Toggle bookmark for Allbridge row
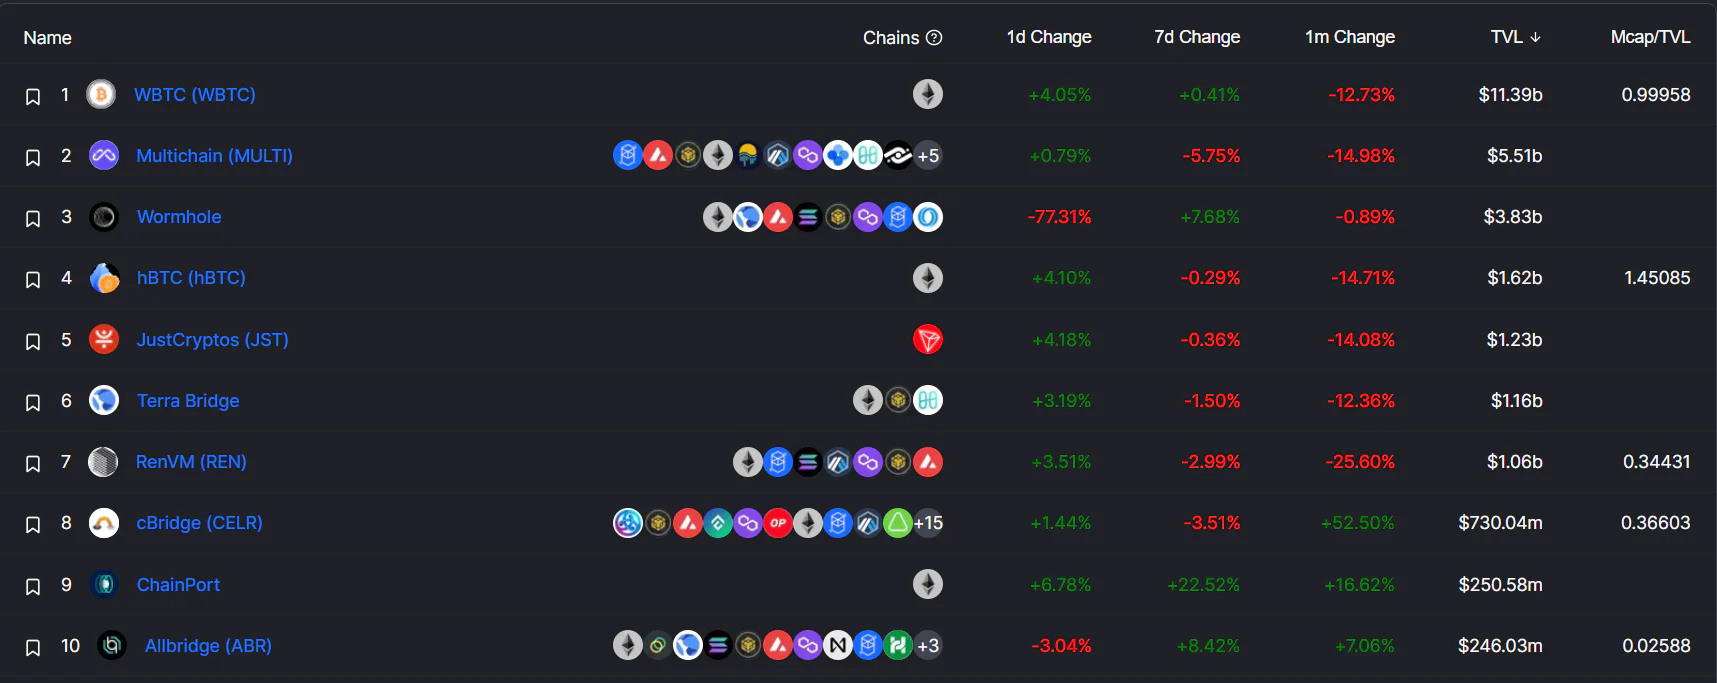 coord(33,648)
